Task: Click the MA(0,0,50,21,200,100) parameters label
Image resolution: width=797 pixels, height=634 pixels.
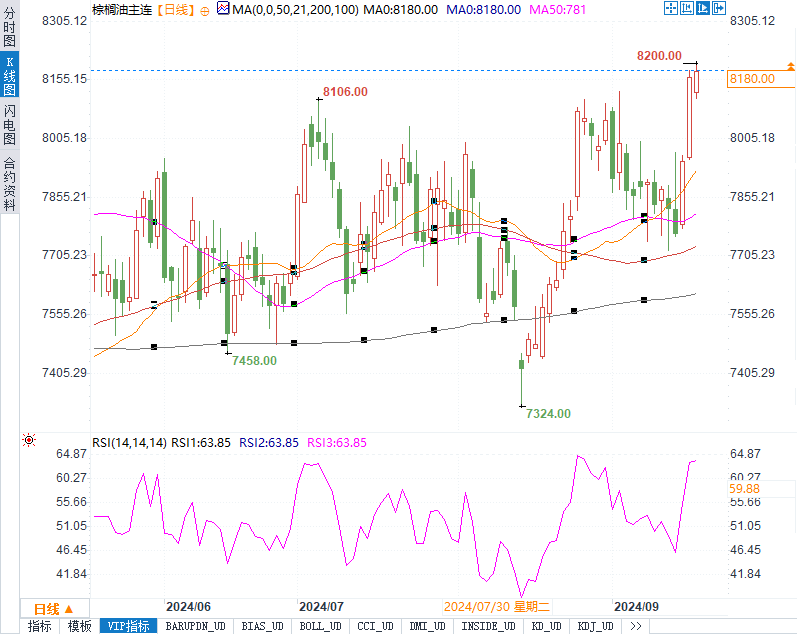Action: click(295, 10)
